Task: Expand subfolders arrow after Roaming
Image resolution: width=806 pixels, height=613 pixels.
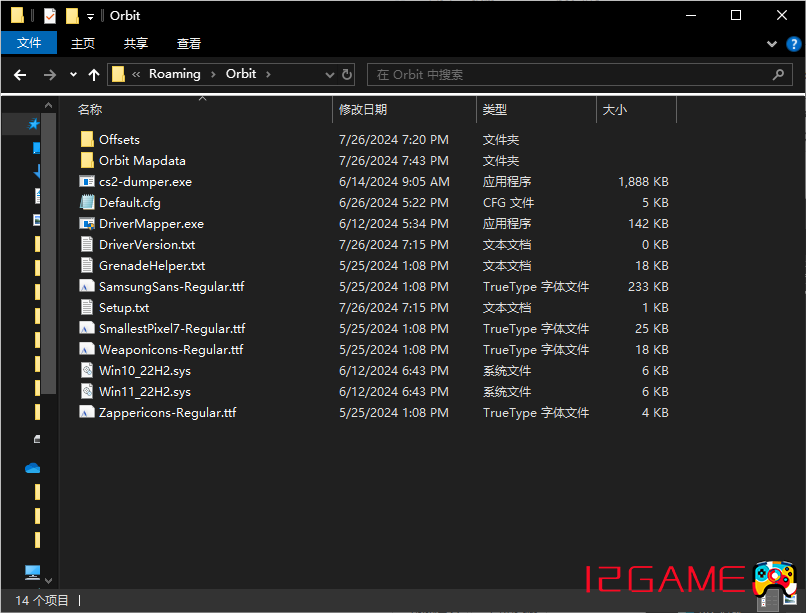Action: (x=213, y=75)
